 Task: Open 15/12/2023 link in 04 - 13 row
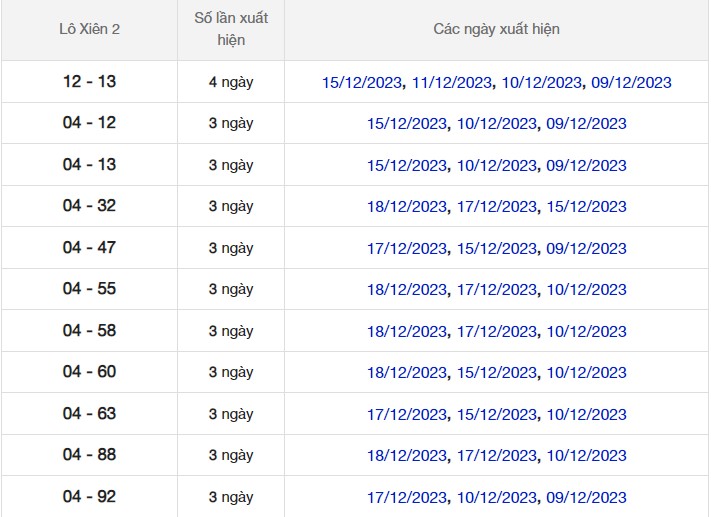(x=407, y=165)
